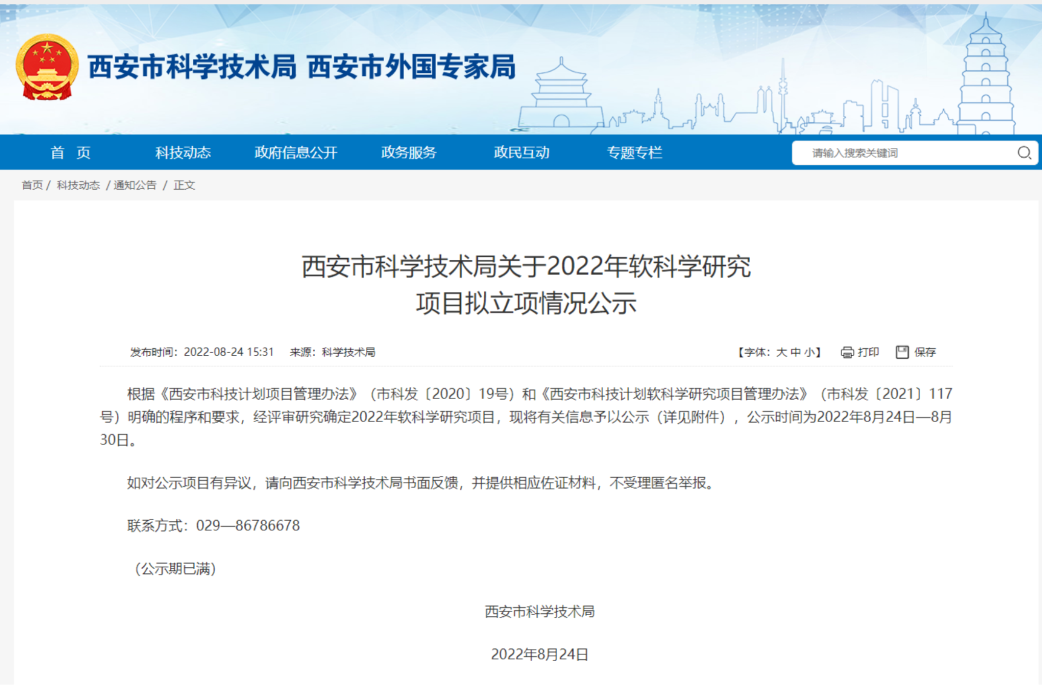
Task: Click 科技动态 breadcrumb link
Action: pyautogui.click(x=78, y=185)
